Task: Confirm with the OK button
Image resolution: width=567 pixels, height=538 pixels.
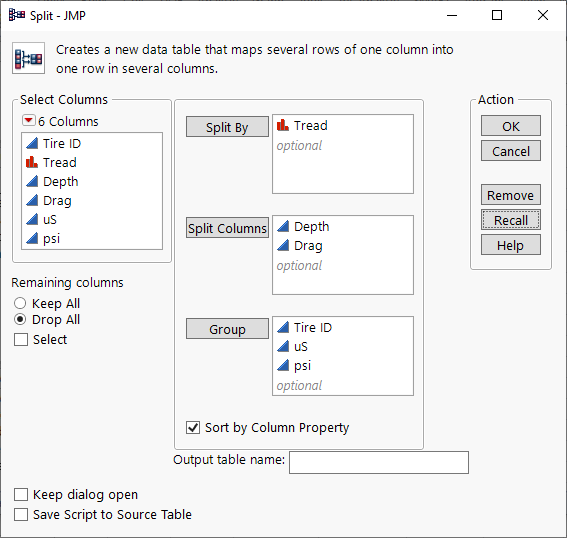Action: (x=511, y=126)
